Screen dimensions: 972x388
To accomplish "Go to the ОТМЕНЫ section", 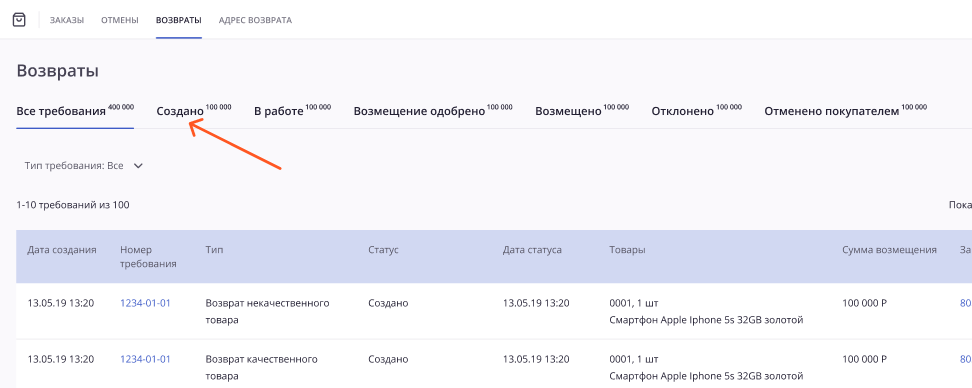I will pos(120,20).
